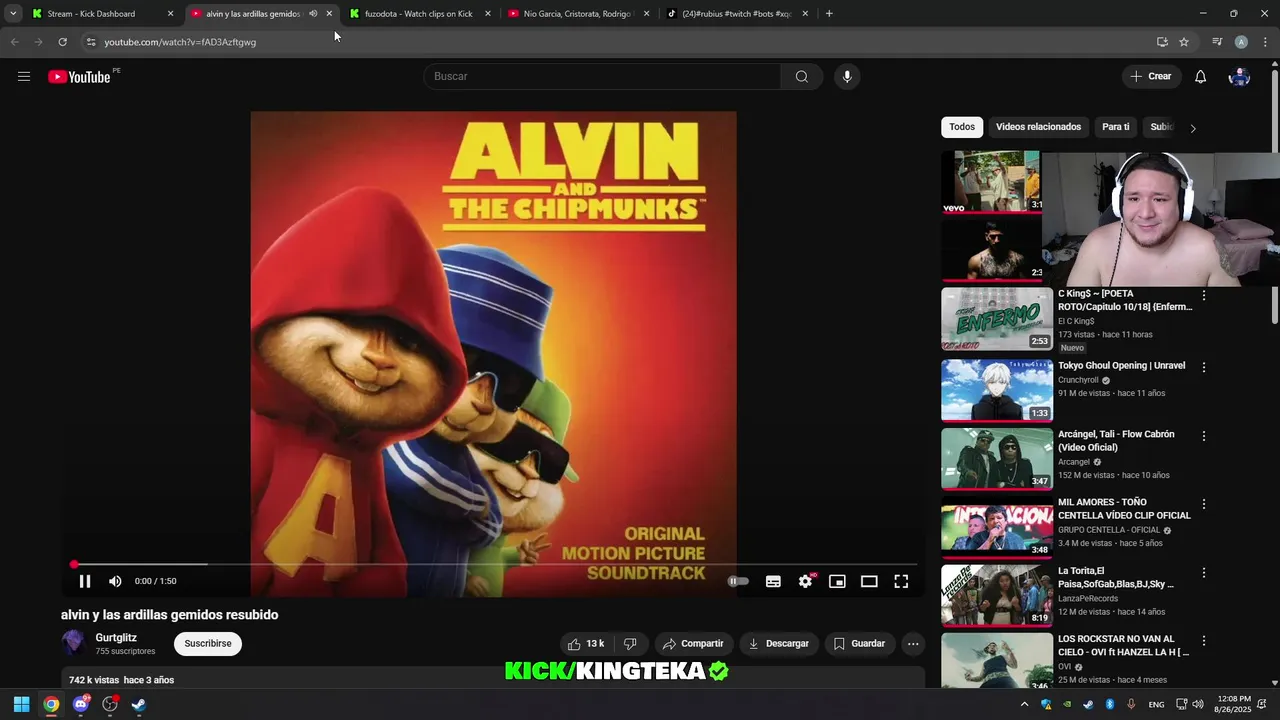Enter fullscreen on the video
This screenshot has height=720, width=1280.
tap(901, 581)
